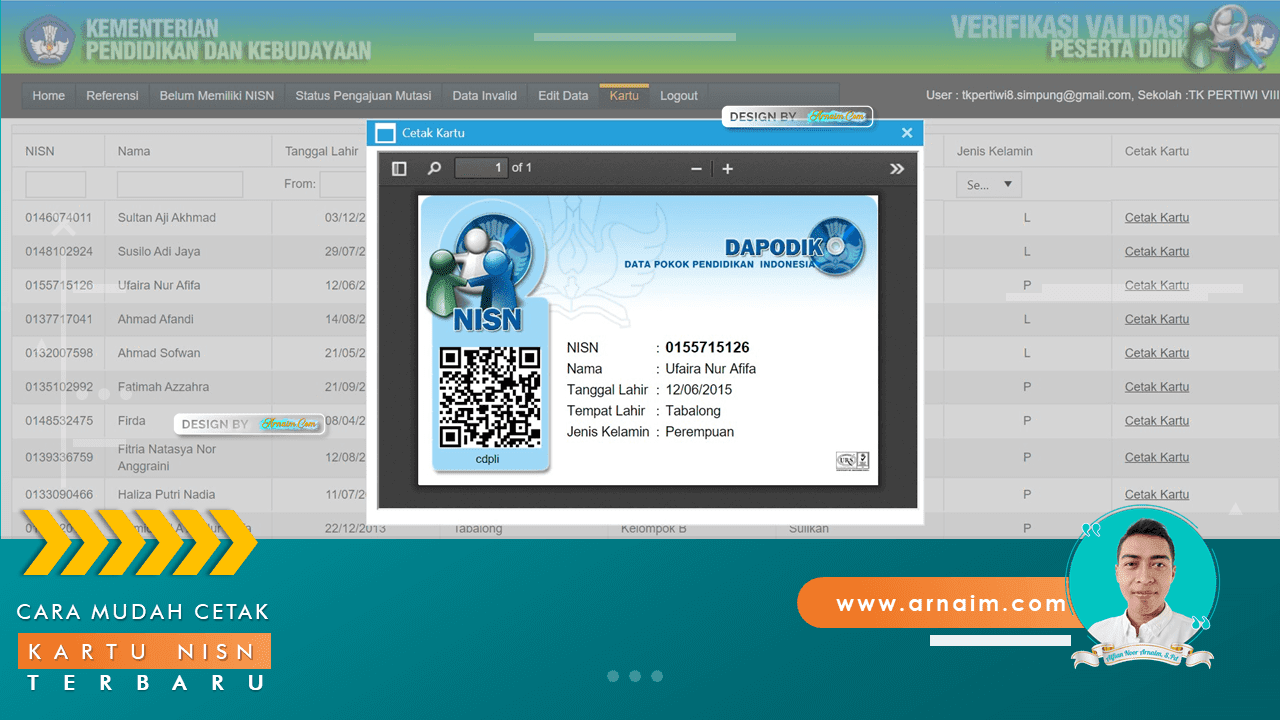Zoom out of the NISN card preview
The height and width of the screenshot is (720, 1280).
(696, 168)
